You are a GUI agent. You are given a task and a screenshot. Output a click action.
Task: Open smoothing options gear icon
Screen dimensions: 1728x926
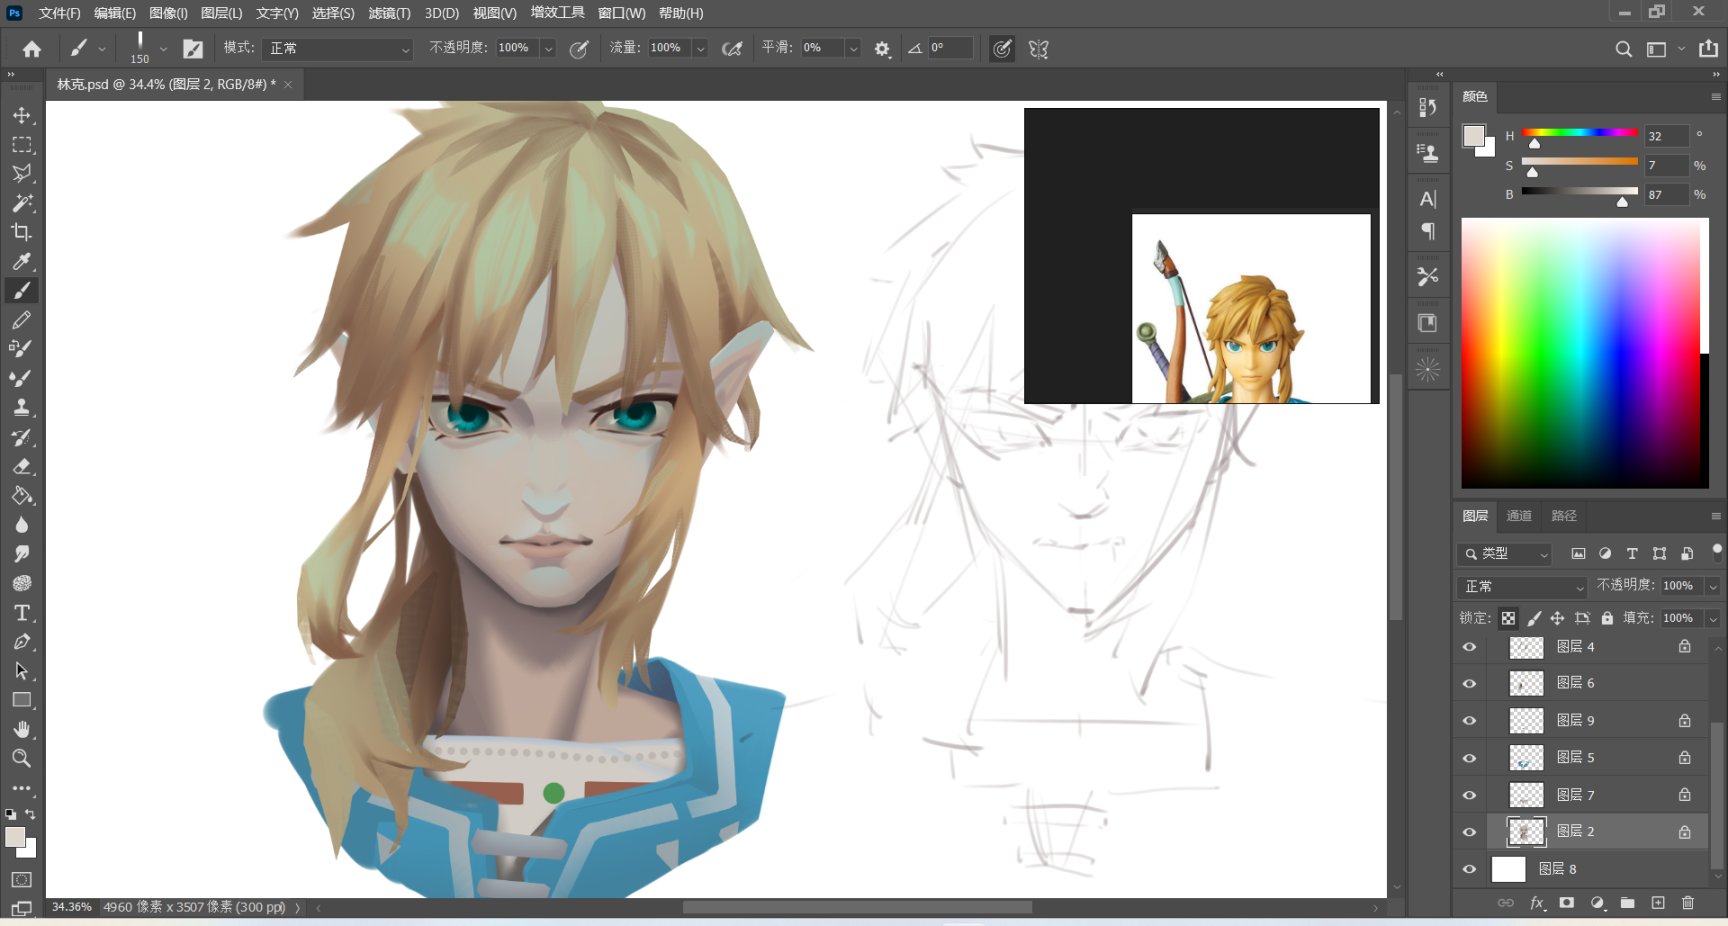click(x=882, y=49)
